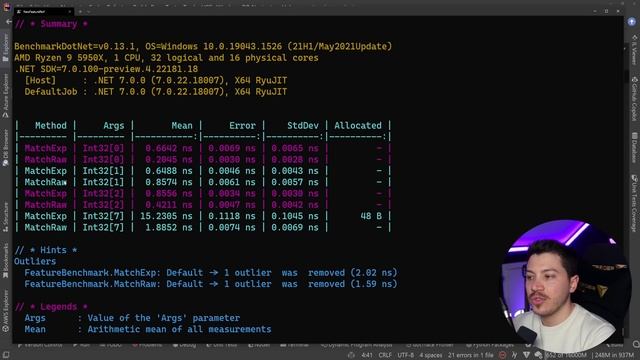Open the Version Control tool window
This screenshot has height=360, width=640.
click(40, 345)
